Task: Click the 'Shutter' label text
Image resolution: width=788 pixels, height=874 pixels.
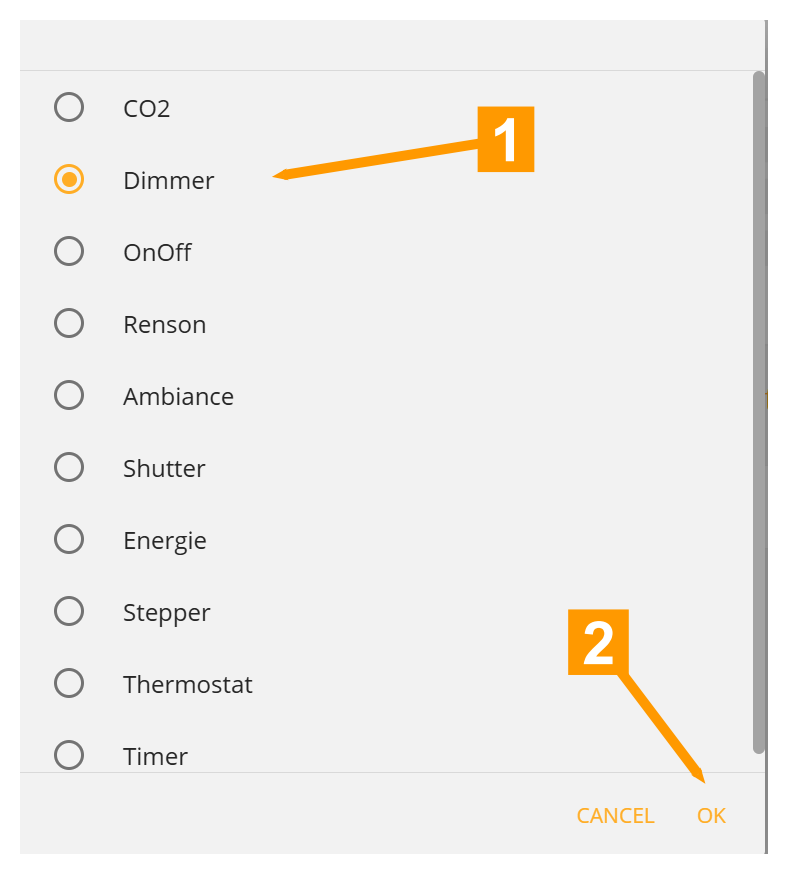Action: (164, 469)
